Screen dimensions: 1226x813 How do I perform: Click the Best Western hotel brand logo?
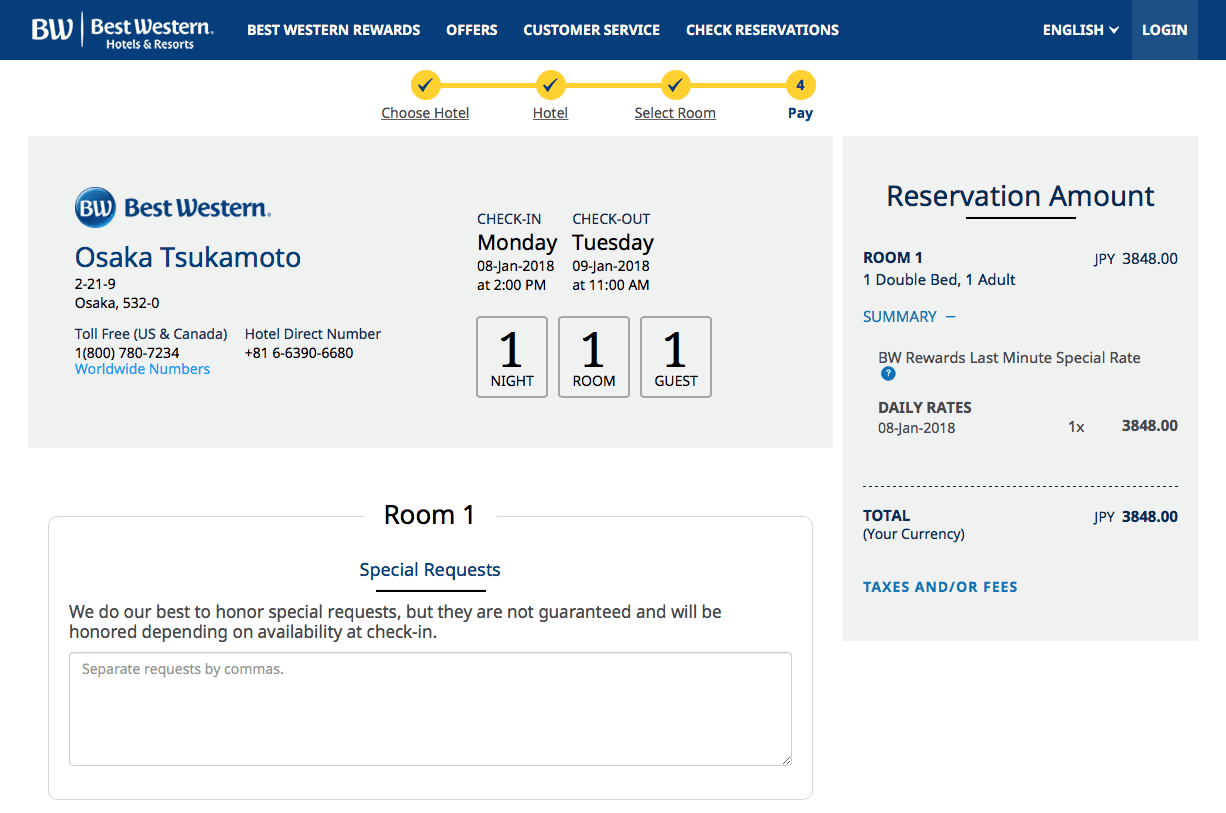(x=173, y=208)
